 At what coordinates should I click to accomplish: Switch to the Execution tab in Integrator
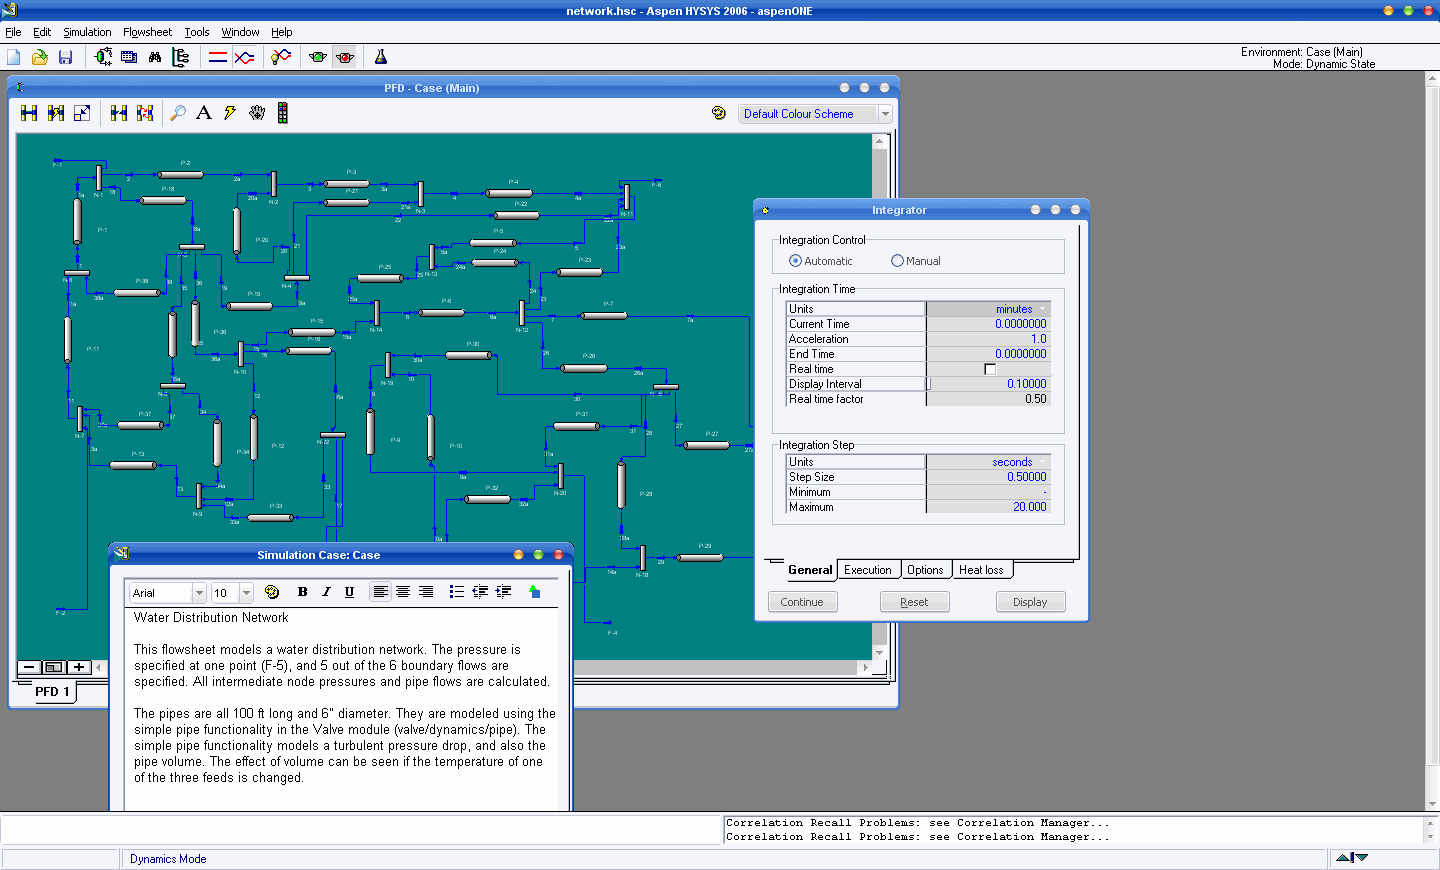tap(868, 570)
